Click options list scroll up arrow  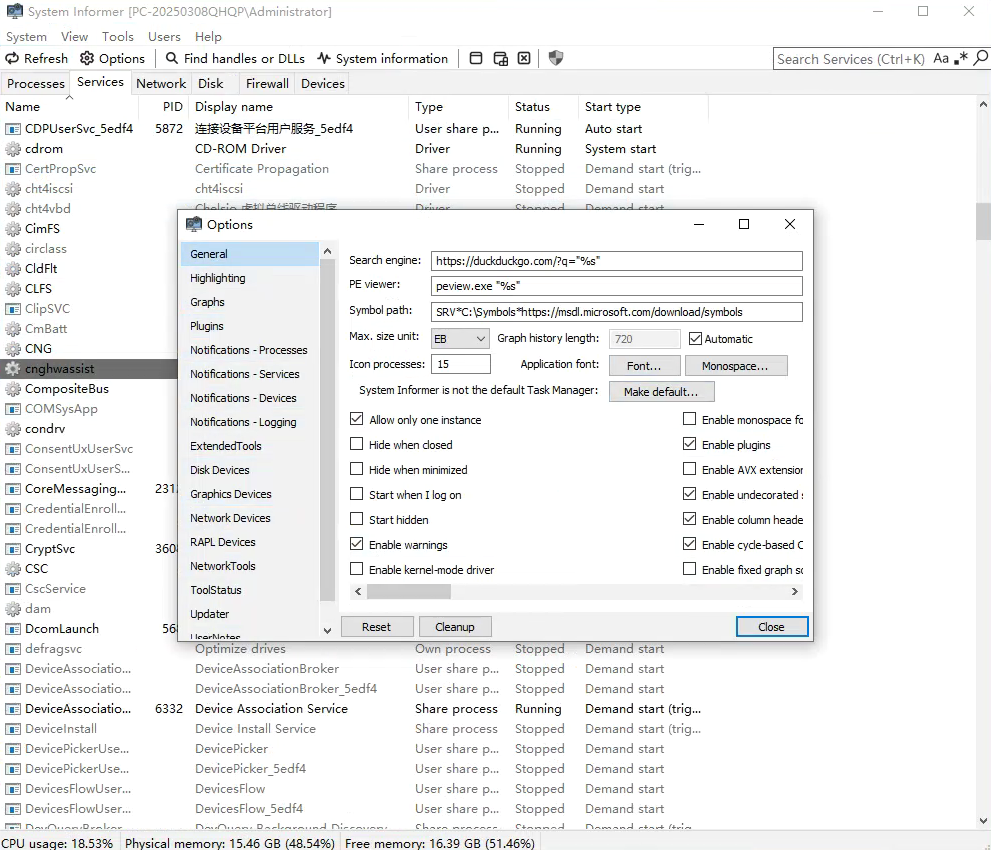(x=327, y=251)
